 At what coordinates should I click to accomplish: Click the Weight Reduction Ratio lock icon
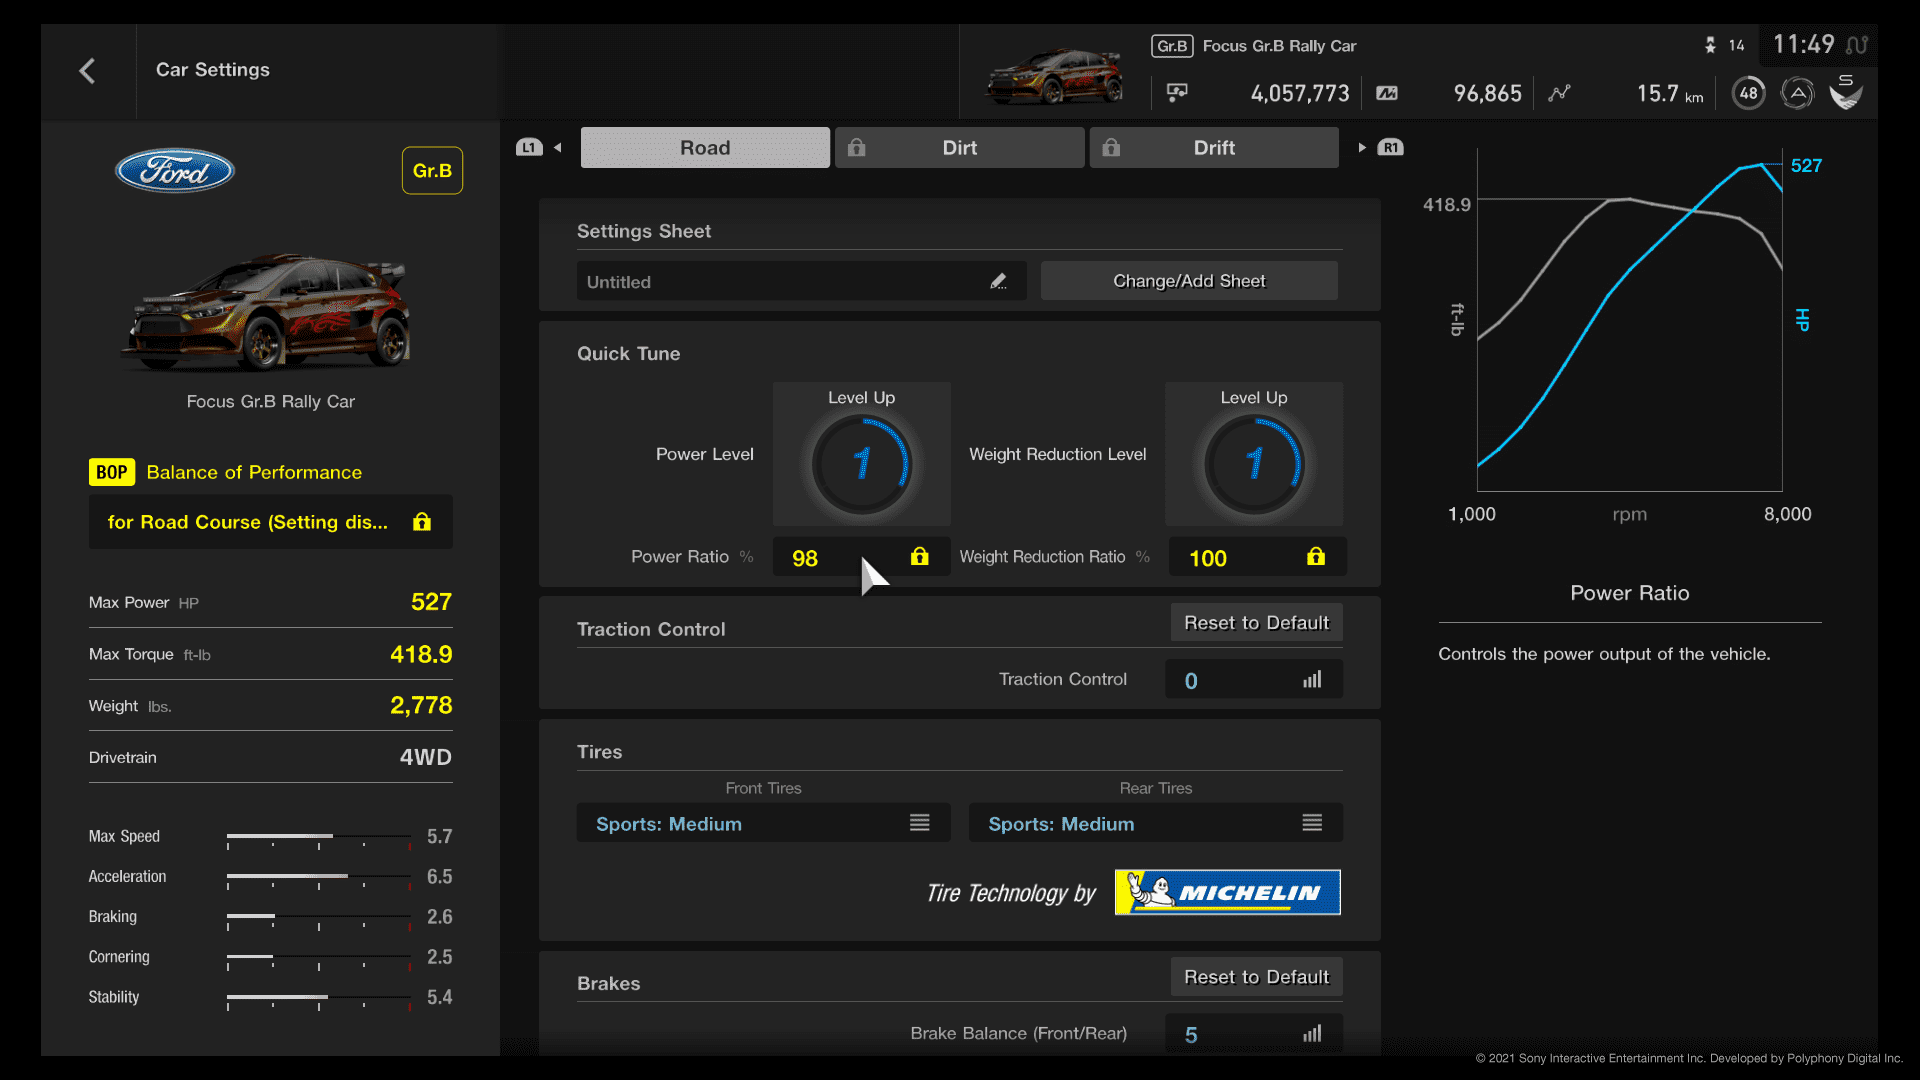click(1315, 557)
